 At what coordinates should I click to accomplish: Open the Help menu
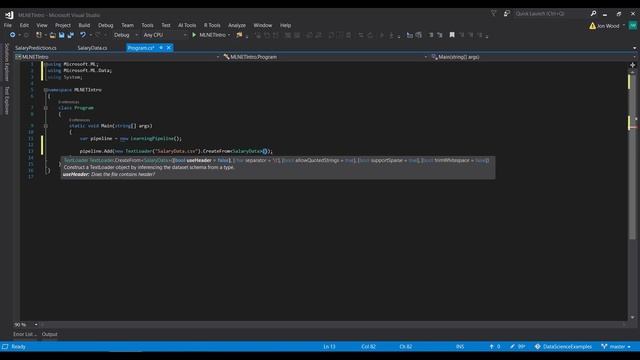(285, 25)
